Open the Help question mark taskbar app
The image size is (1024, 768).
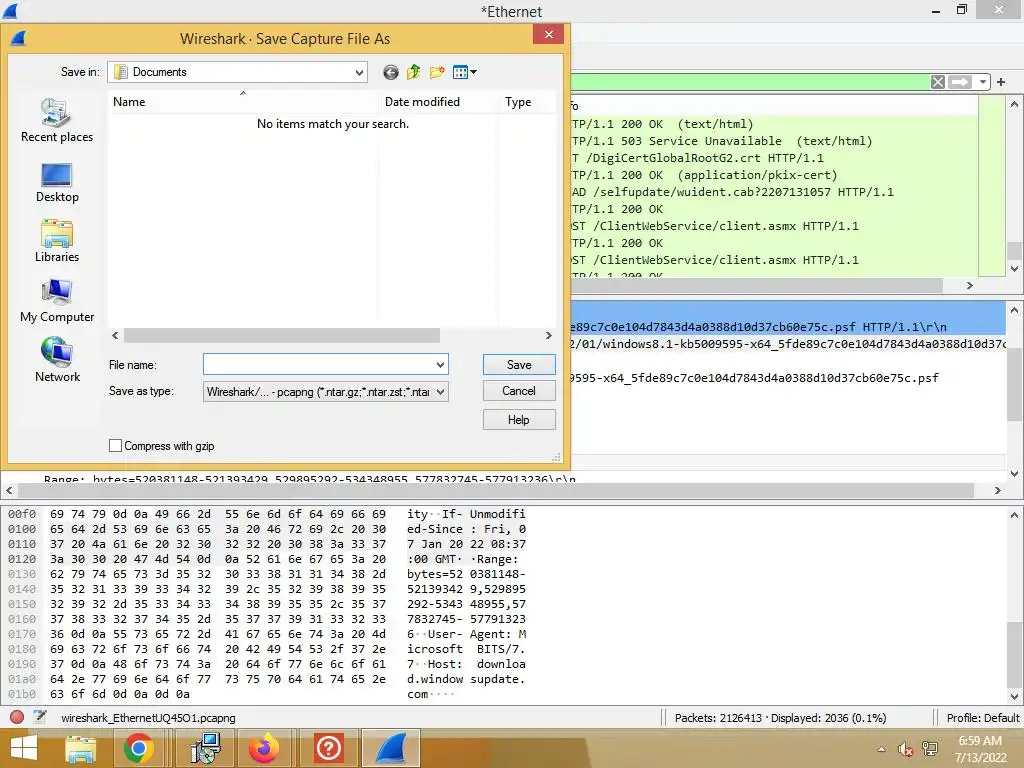[328, 748]
